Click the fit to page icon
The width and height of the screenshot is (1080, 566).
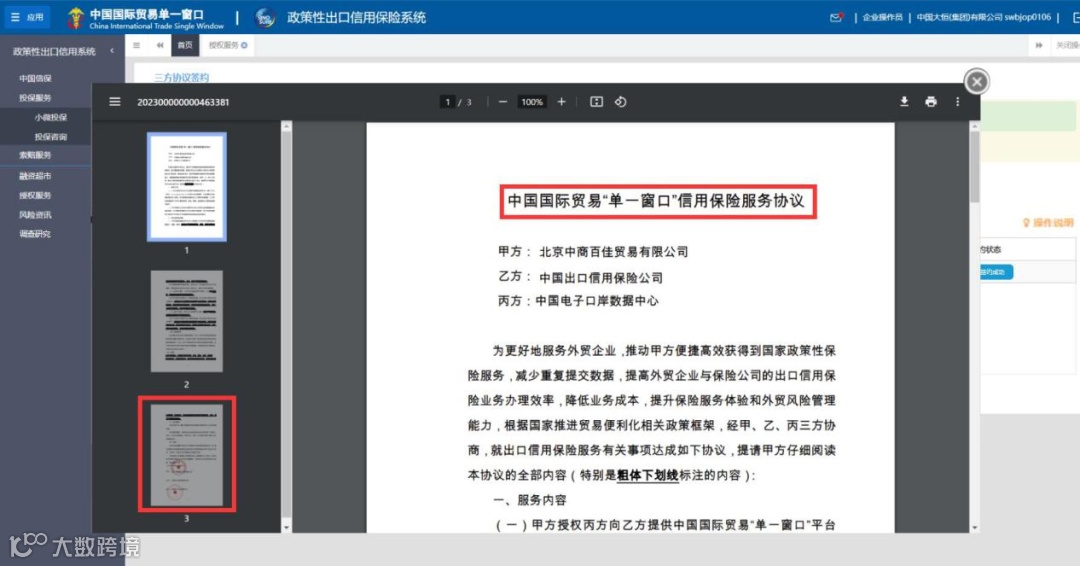click(596, 102)
